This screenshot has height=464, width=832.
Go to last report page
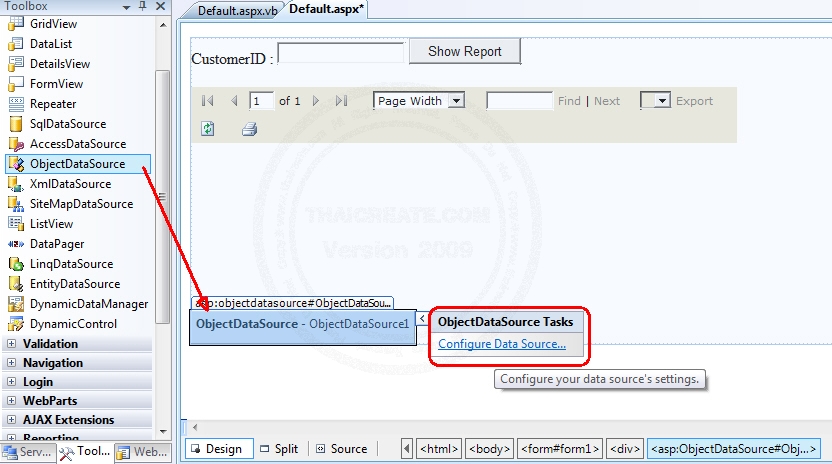click(x=342, y=101)
